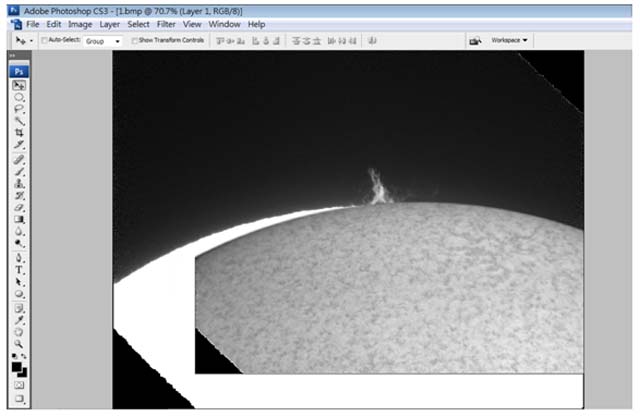Select the Horizontal Type tool

(x=19, y=270)
